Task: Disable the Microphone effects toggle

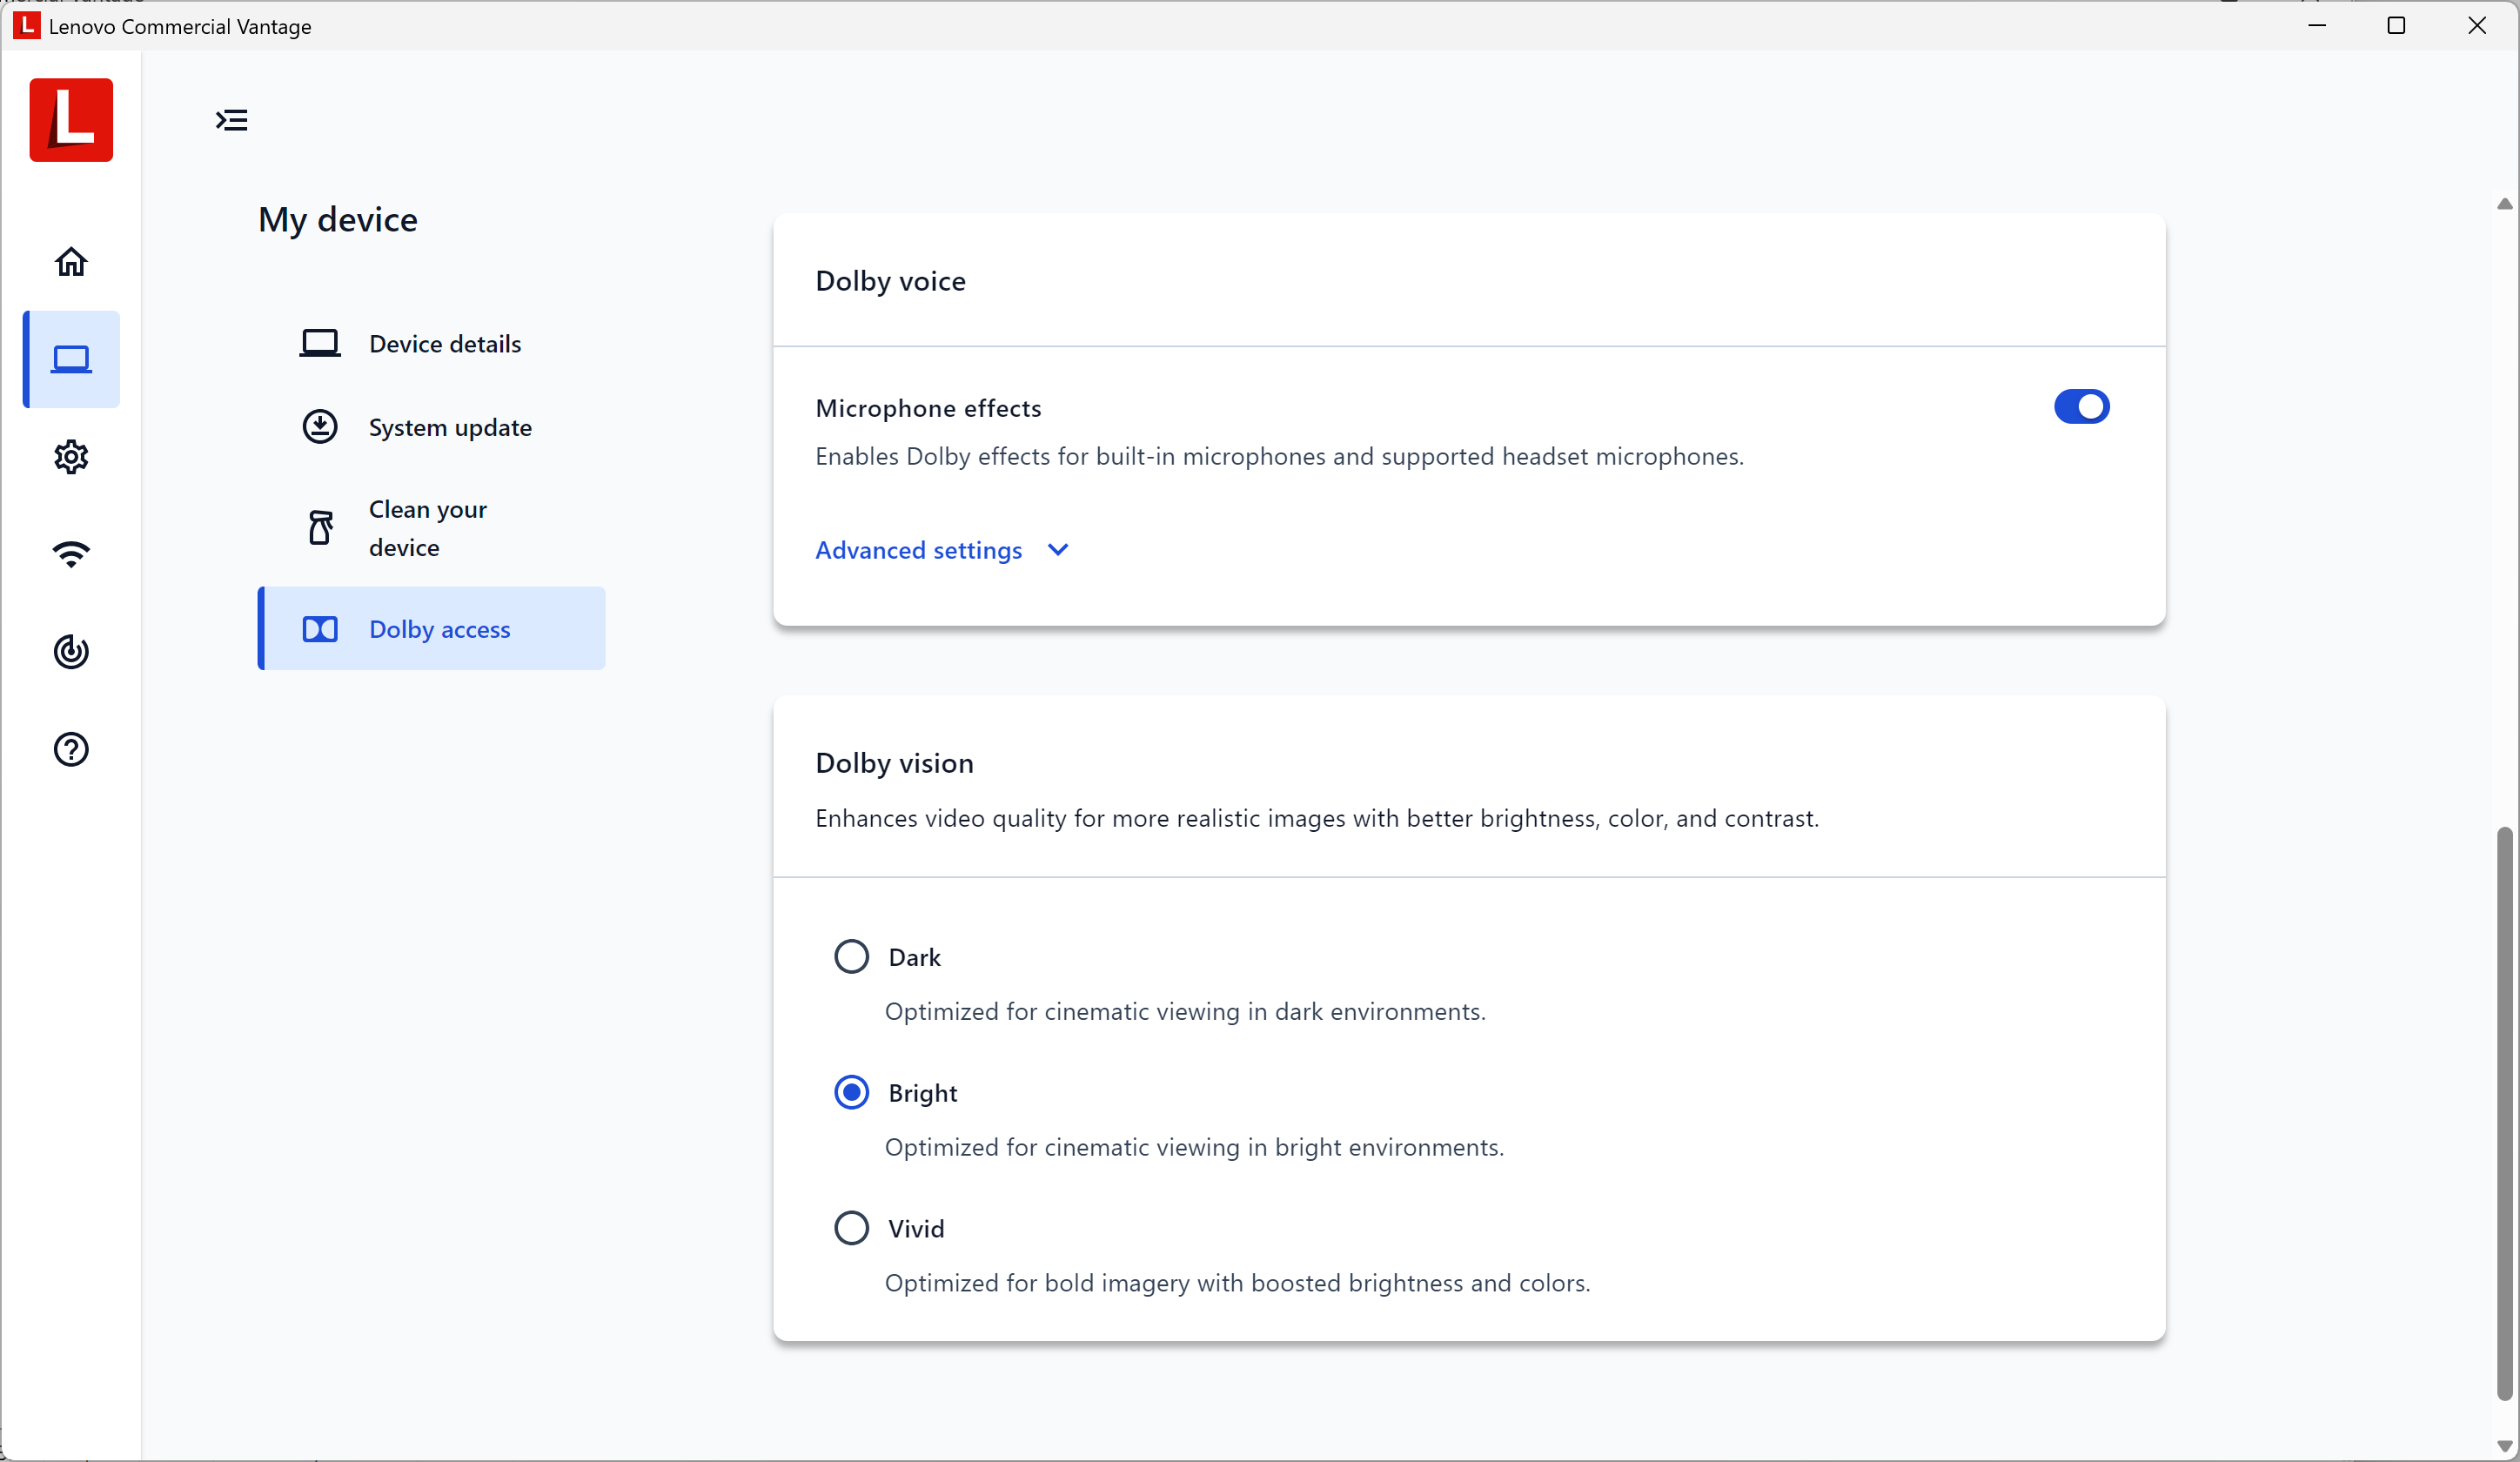Action: click(x=2081, y=407)
